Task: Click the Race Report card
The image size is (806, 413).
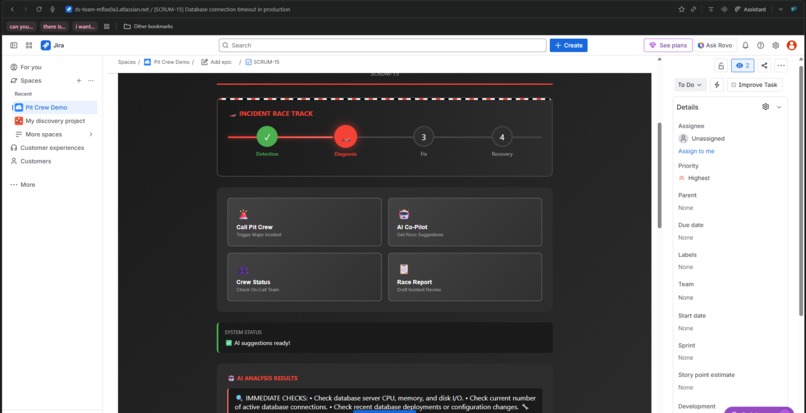Action: click(465, 277)
